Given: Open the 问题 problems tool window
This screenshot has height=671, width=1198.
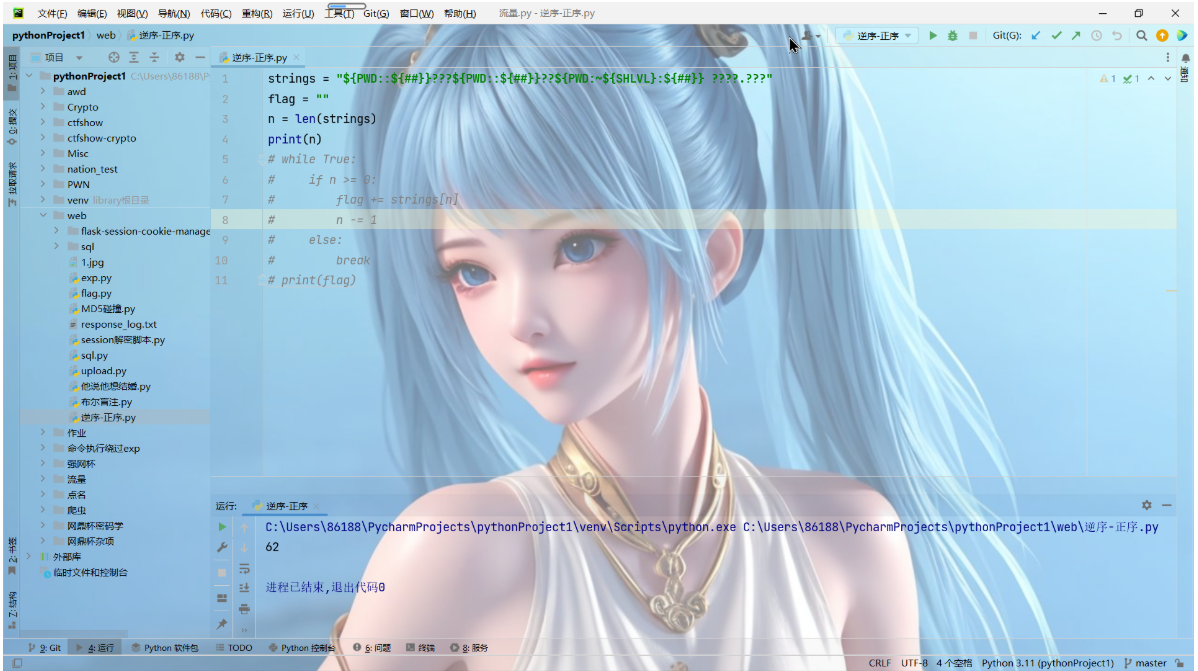Looking at the screenshot, I should [372, 647].
